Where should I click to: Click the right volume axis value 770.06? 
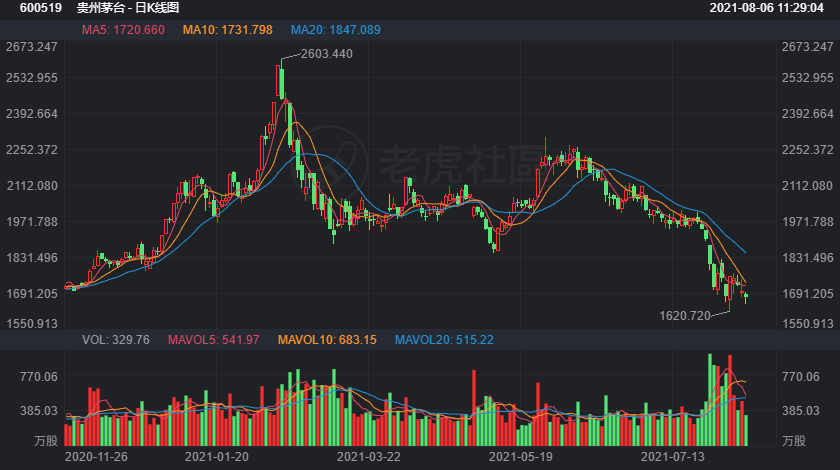tap(800, 377)
